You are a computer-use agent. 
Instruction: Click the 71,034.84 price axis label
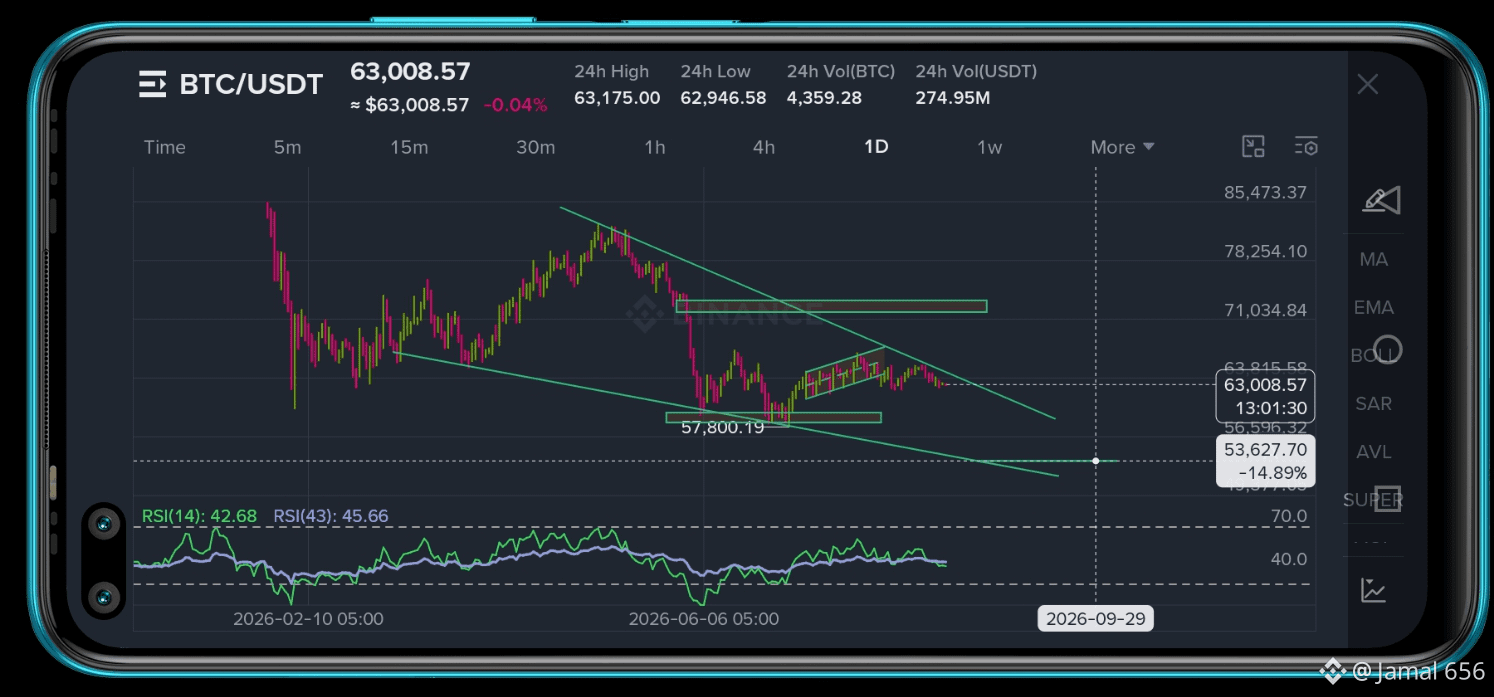click(x=1265, y=310)
